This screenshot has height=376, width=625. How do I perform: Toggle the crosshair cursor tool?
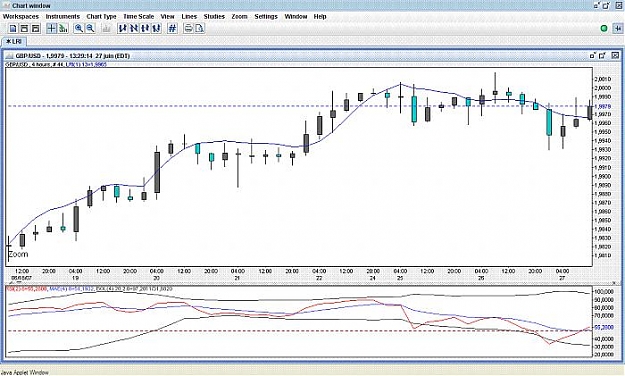coord(51,28)
